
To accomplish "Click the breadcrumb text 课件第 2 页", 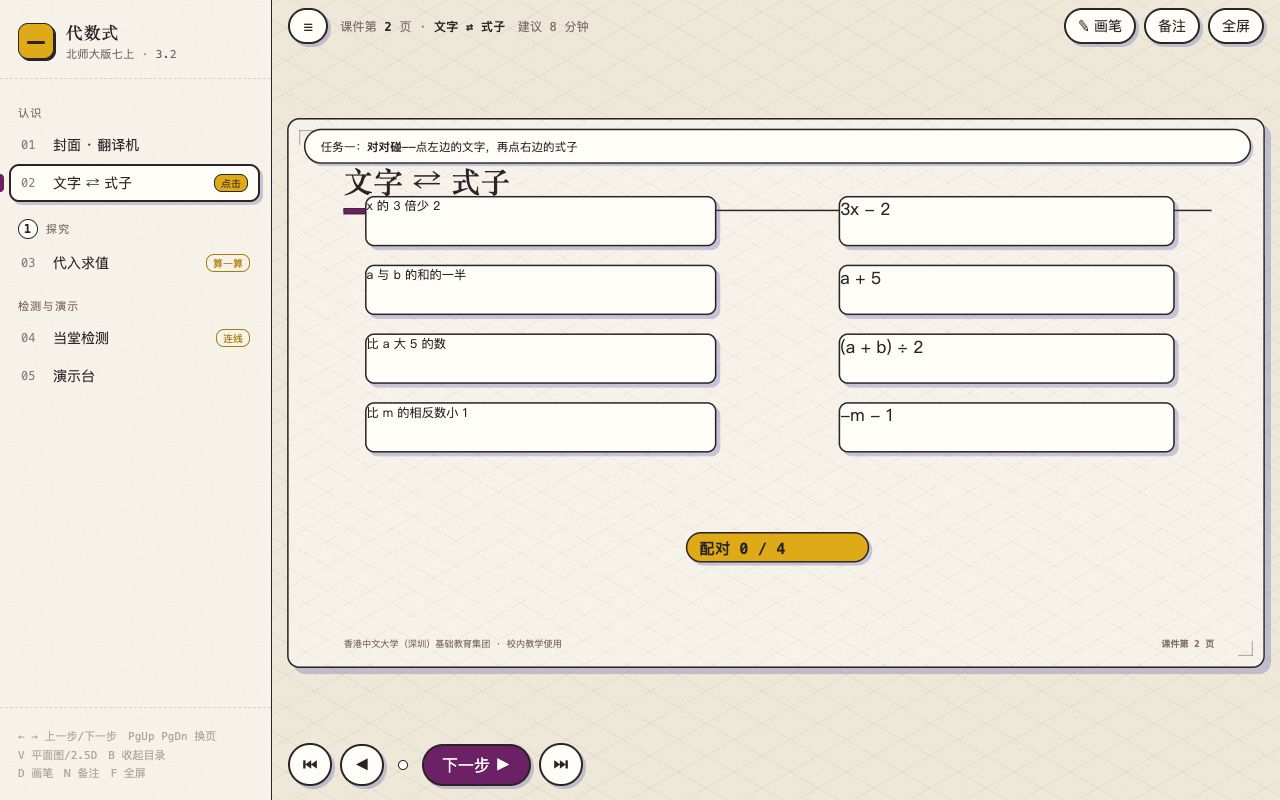I will pyautogui.click(x=376, y=27).
